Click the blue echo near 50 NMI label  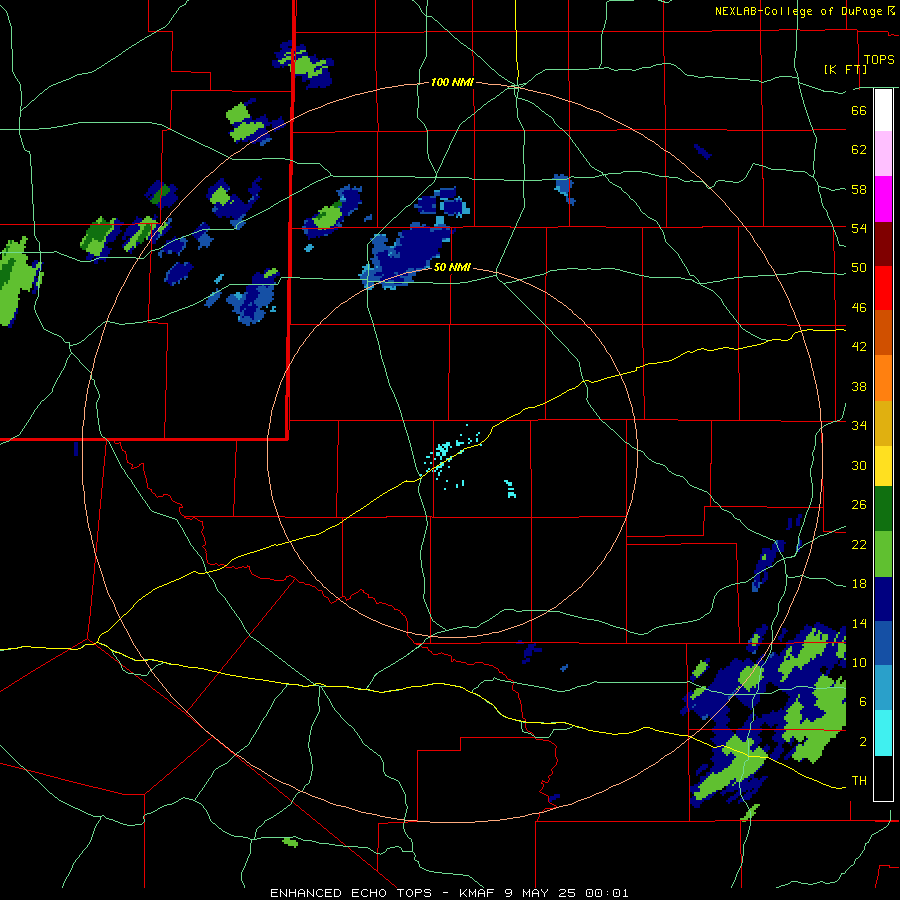(405, 255)
